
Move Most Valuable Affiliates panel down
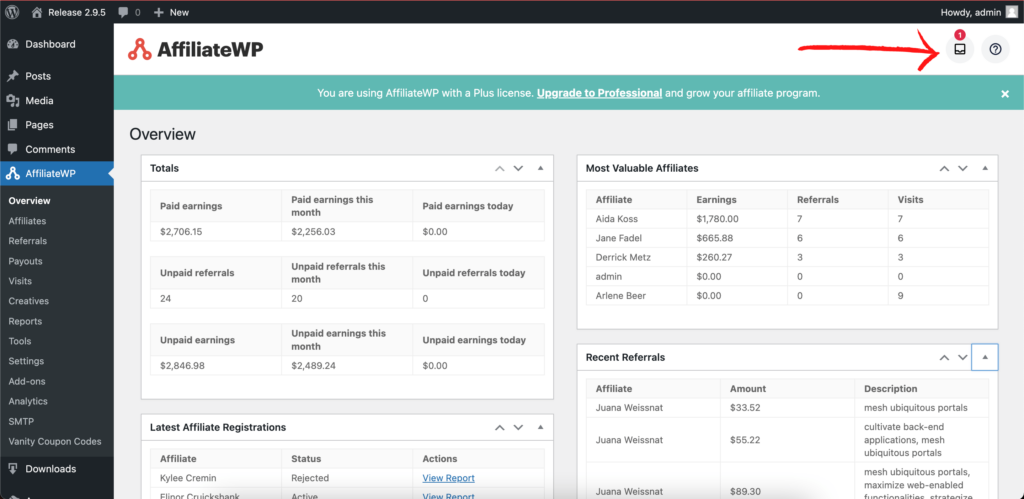pos(963,168)
